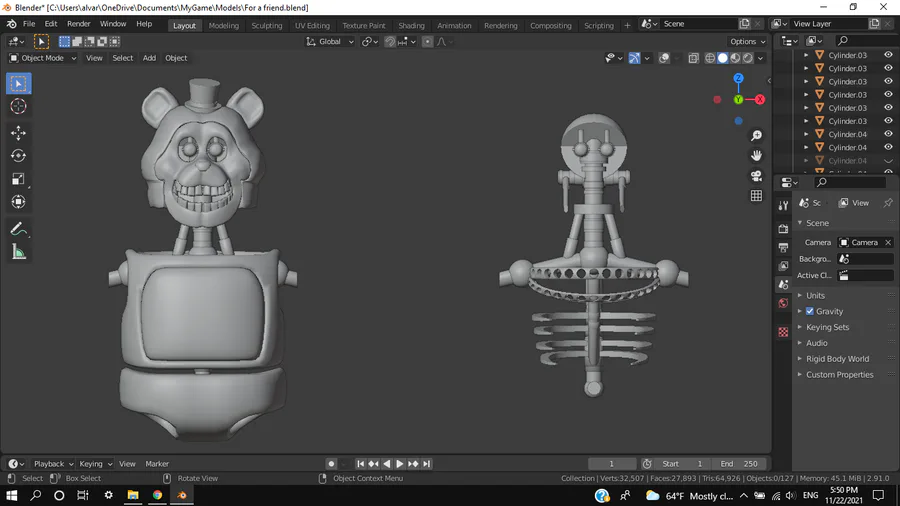Open the viewport shading options arrow

761,58
